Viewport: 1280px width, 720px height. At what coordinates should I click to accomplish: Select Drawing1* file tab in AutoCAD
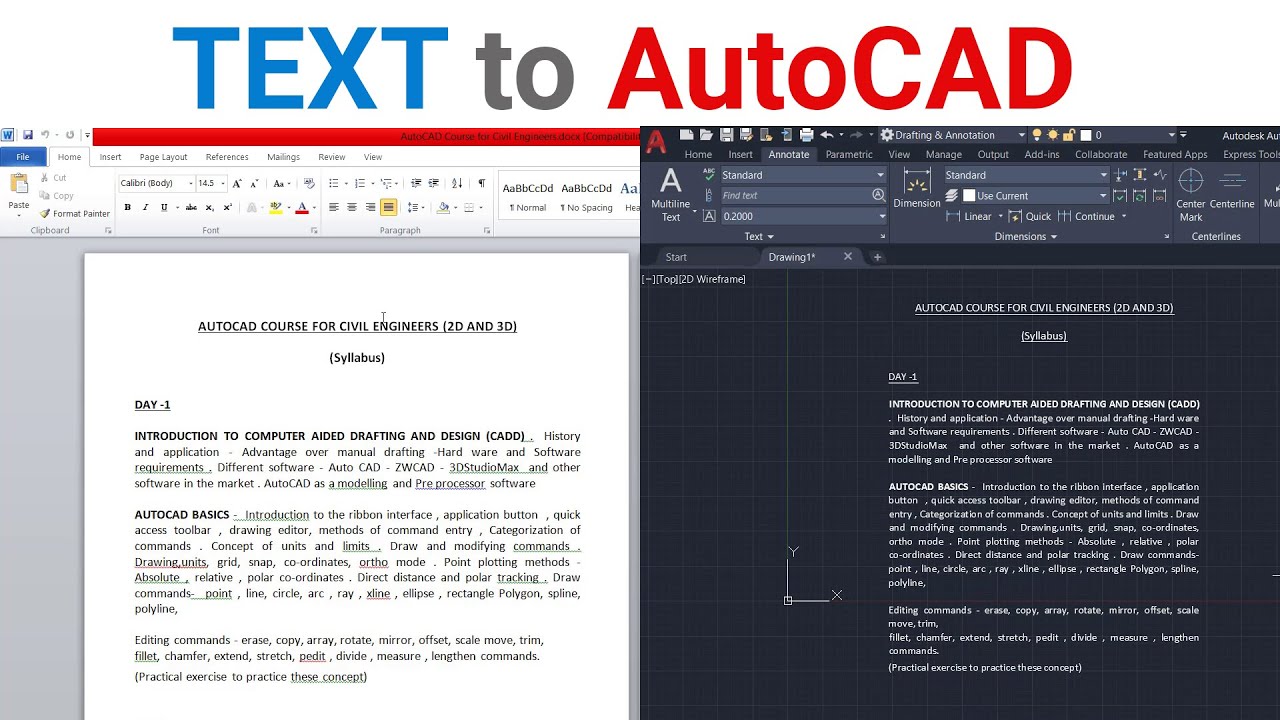(x=791, y=257)
